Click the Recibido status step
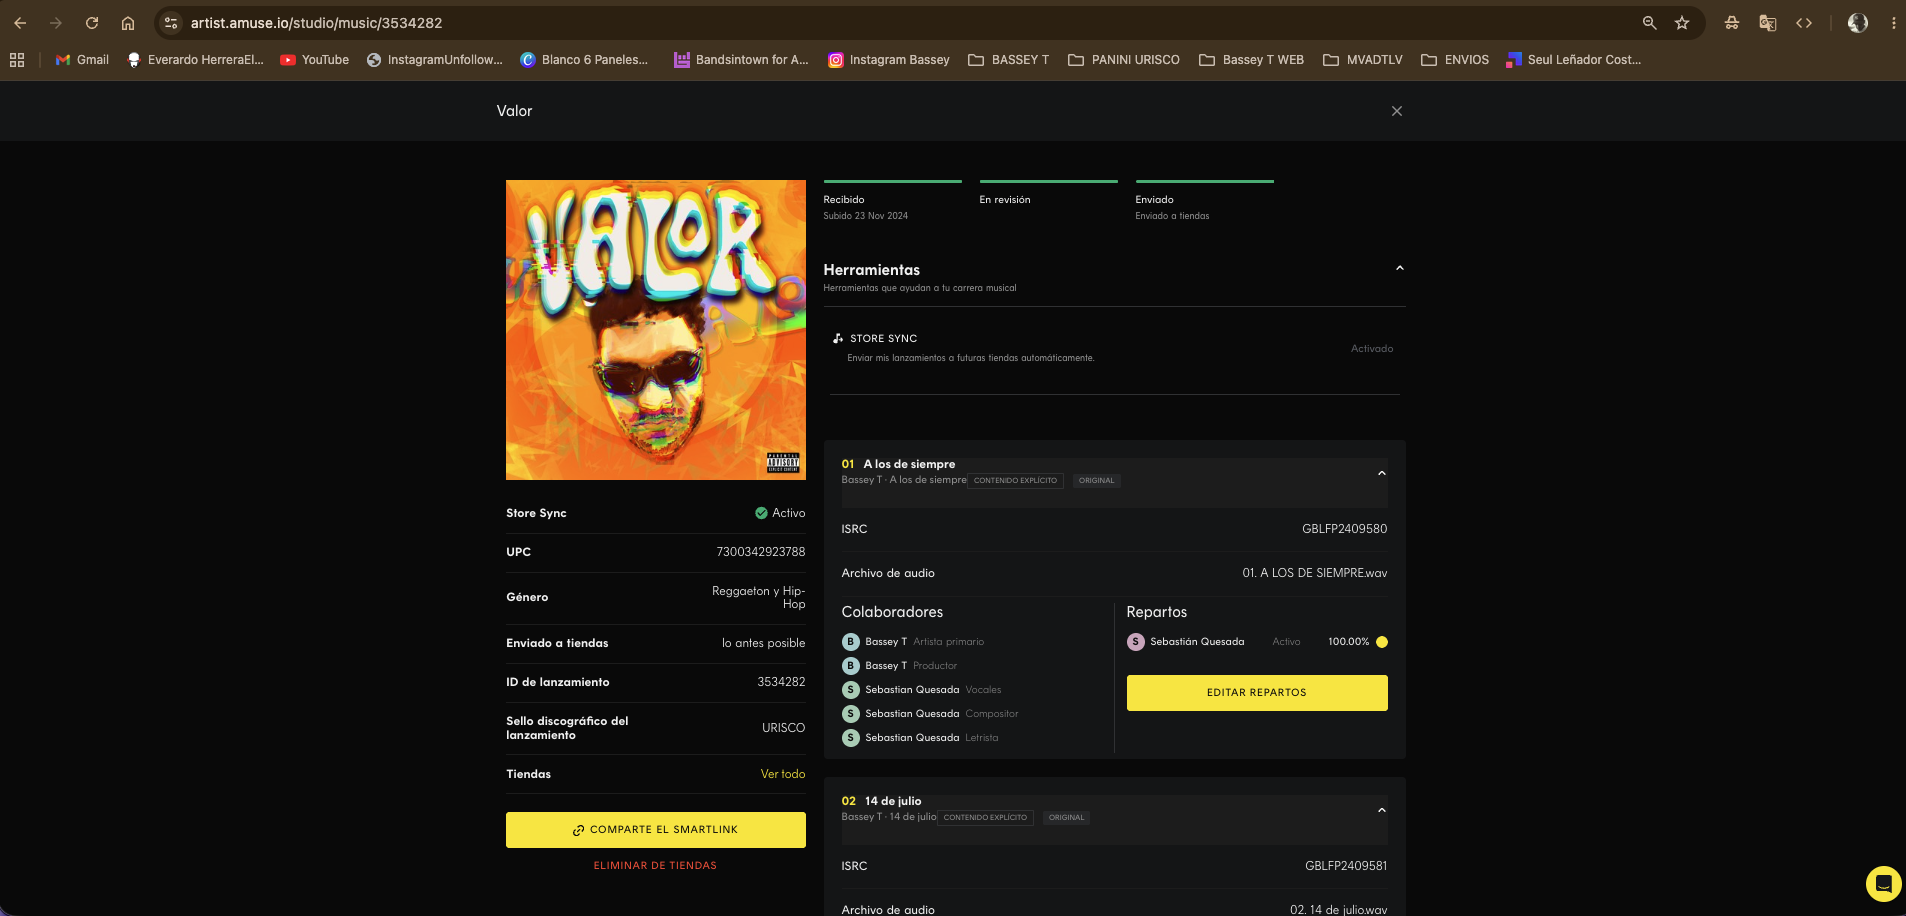Screen dimensions: 1906x916 [893, 201]
